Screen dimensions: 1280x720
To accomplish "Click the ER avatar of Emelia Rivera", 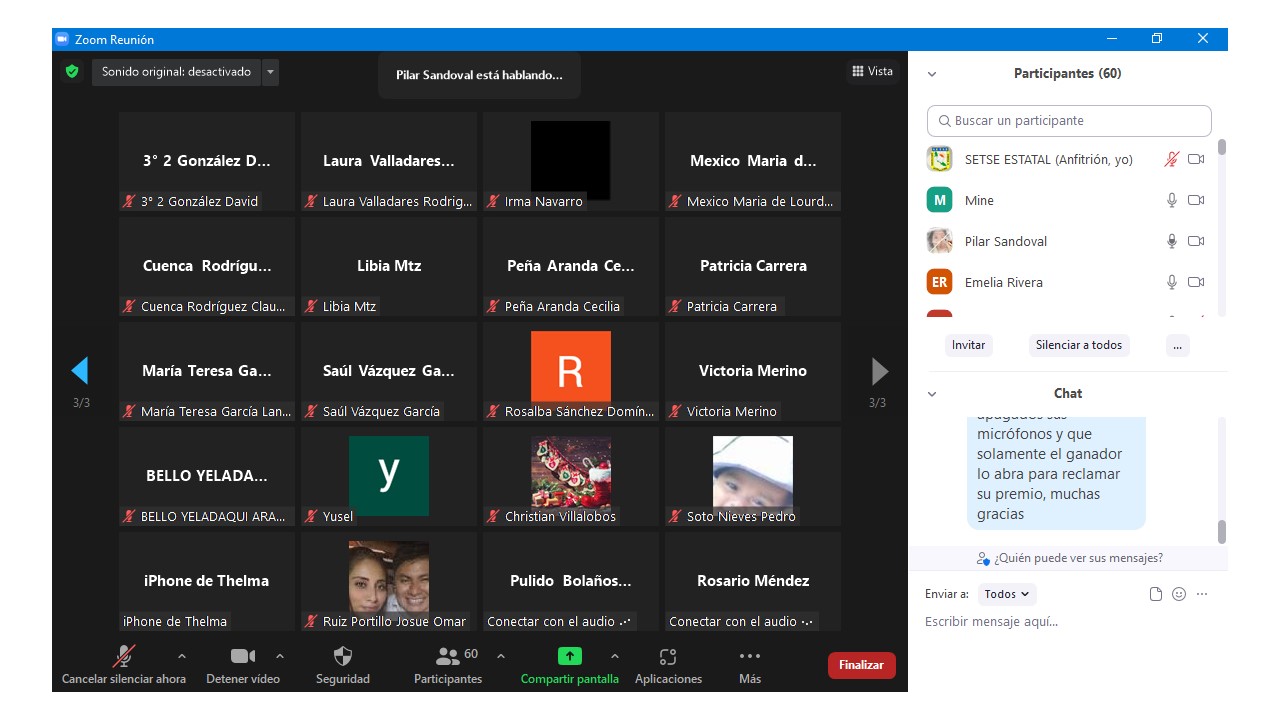I will point(939,282).
